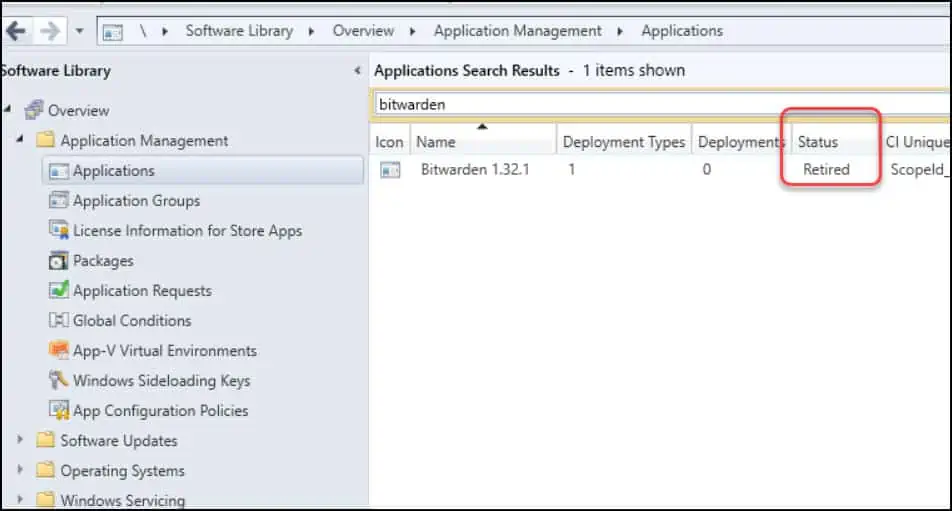The image size is (952, 511).
Task: Expand the Software Updates folder
Action: pos(20,439)
